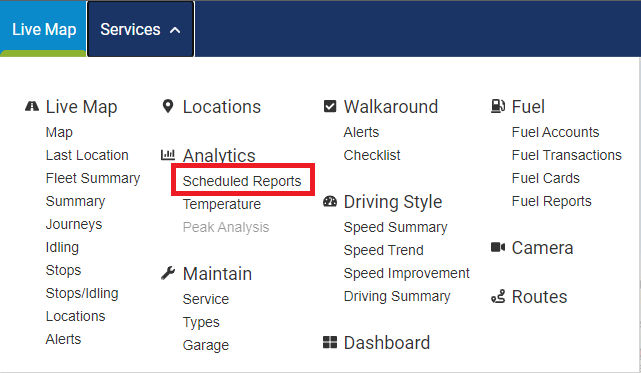Collapse the Services dropdown chevron
This screenshot has width=641, height=373.
175,30
